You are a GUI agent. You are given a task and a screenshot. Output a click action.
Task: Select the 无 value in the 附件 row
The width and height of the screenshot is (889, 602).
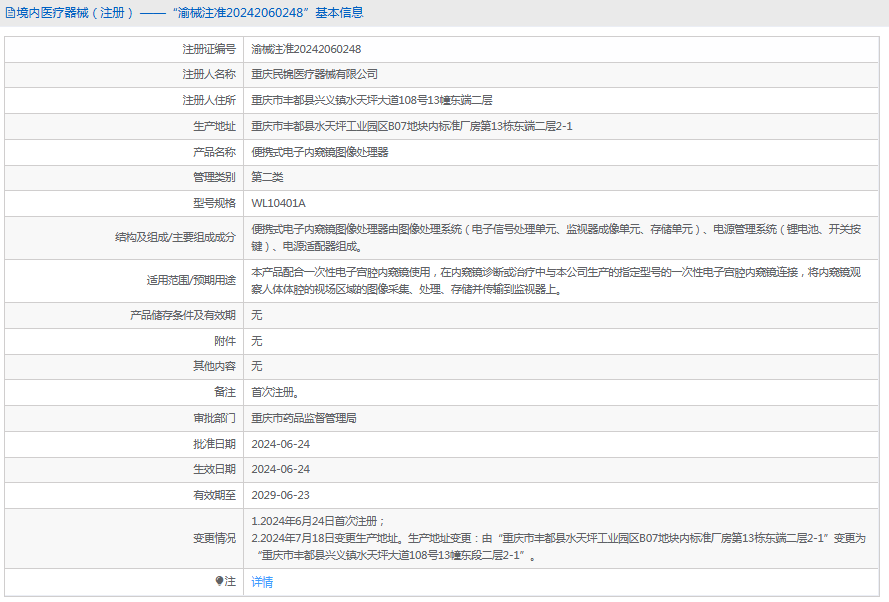257,341
